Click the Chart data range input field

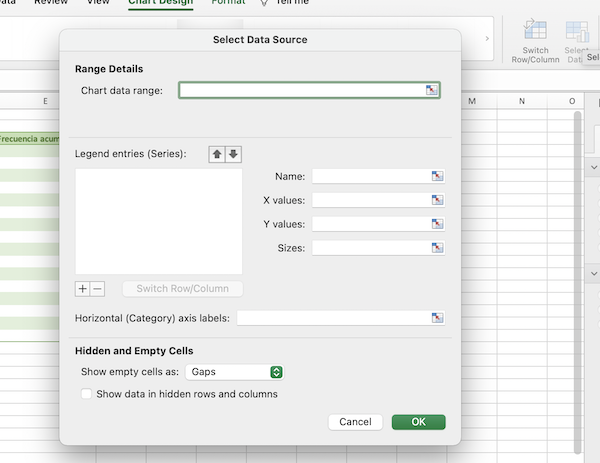[300, 90]
